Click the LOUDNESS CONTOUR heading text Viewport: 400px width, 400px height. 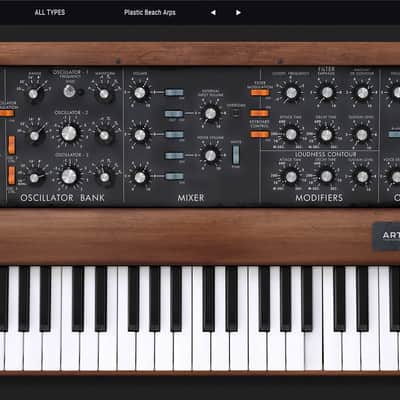click(x=325, y=154)
